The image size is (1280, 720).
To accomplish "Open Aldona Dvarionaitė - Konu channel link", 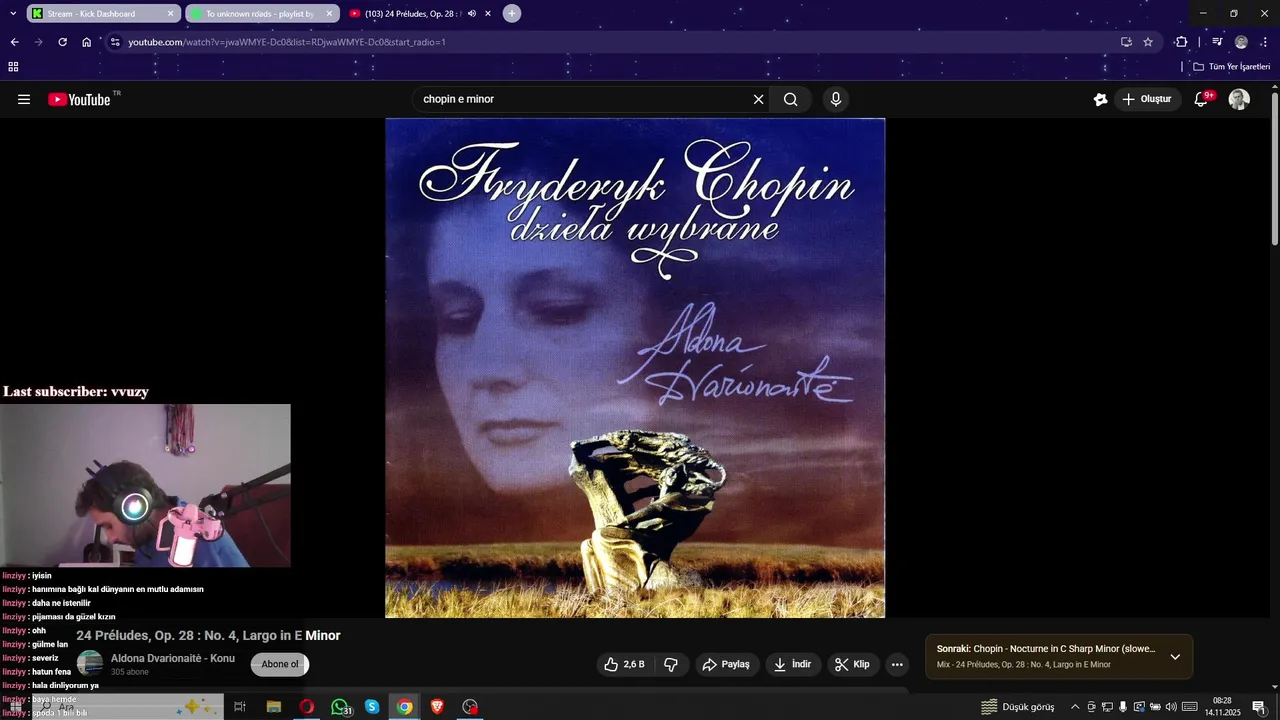I will pos(173,658).
